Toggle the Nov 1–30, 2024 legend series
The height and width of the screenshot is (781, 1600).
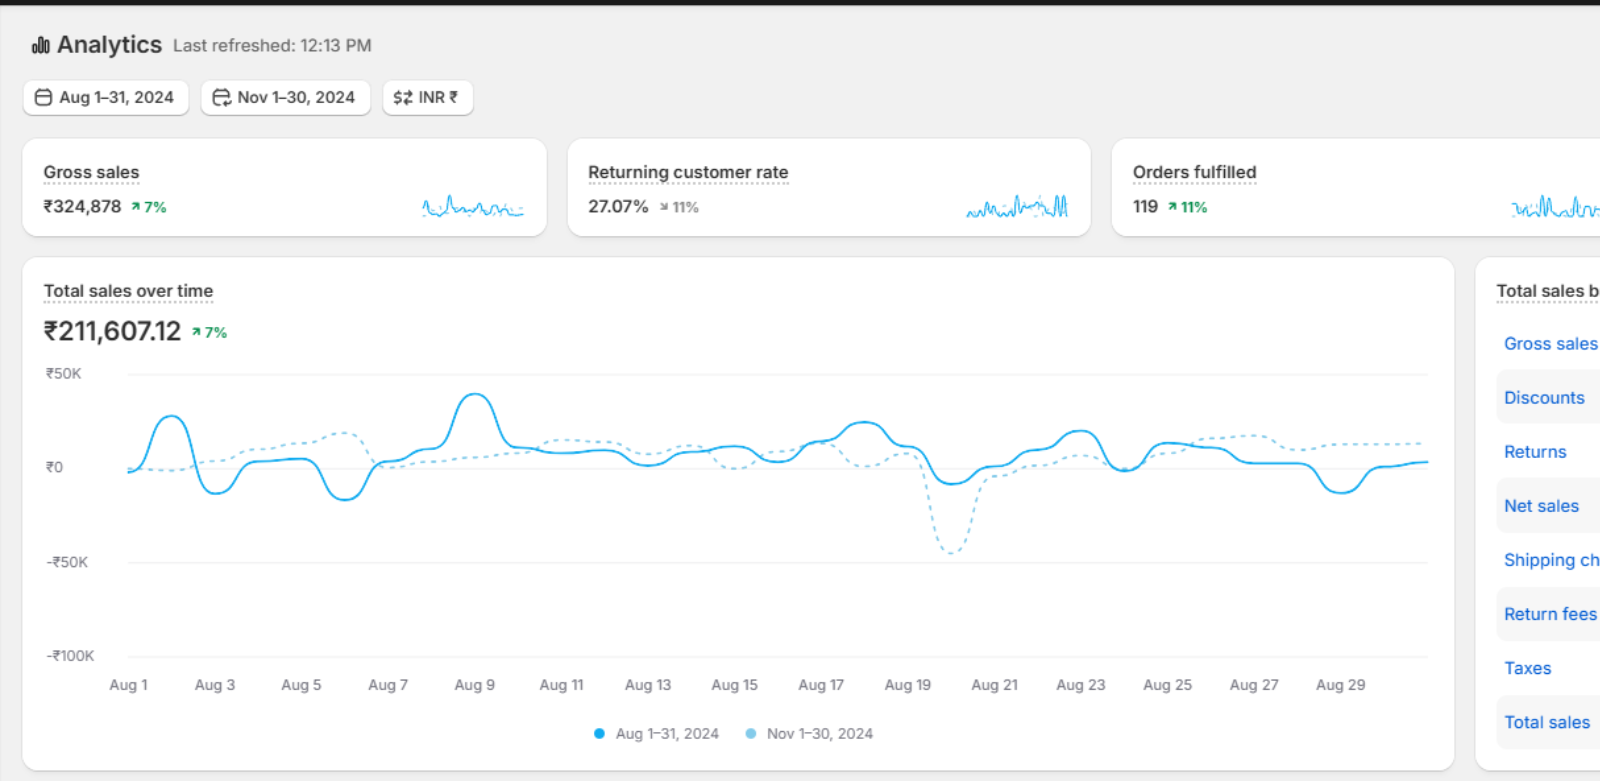pos(809,733)
